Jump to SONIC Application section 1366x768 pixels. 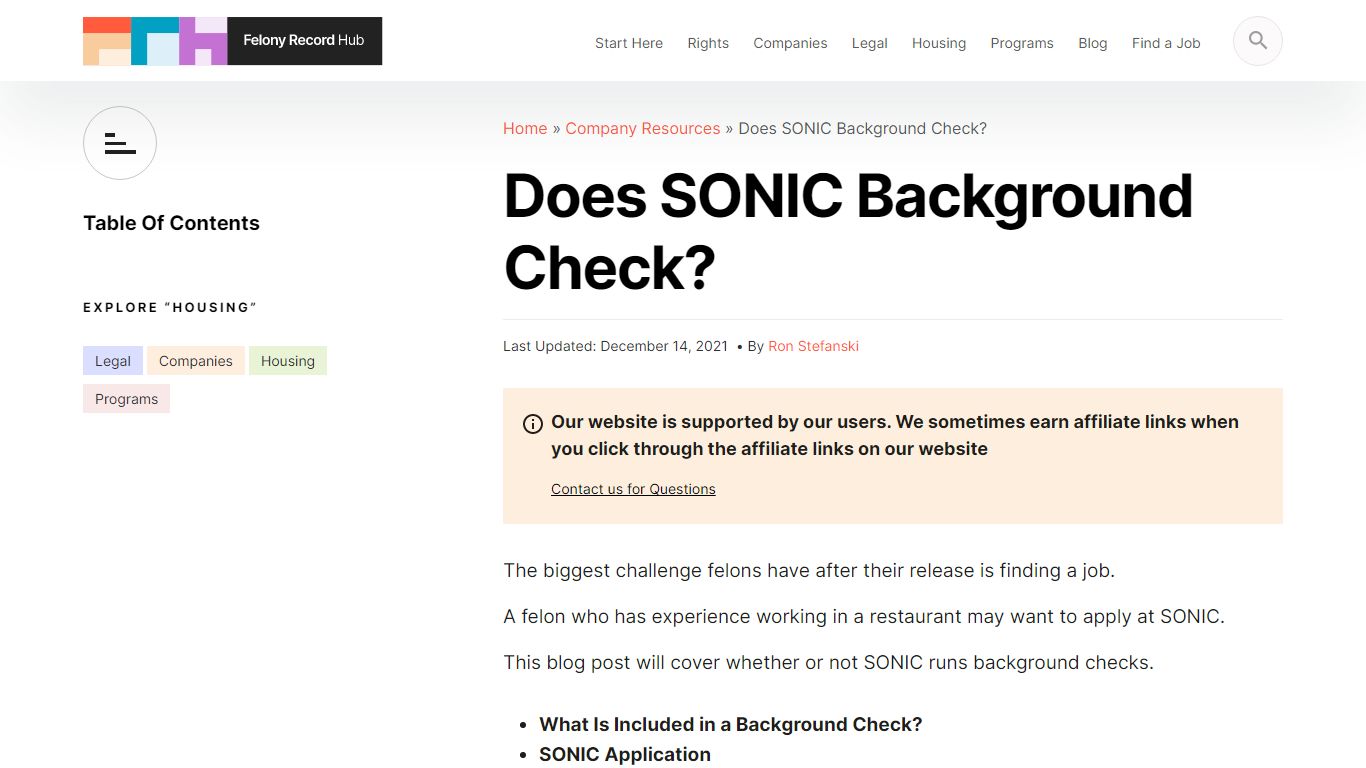pyautogui.click(x=625, y=754)
